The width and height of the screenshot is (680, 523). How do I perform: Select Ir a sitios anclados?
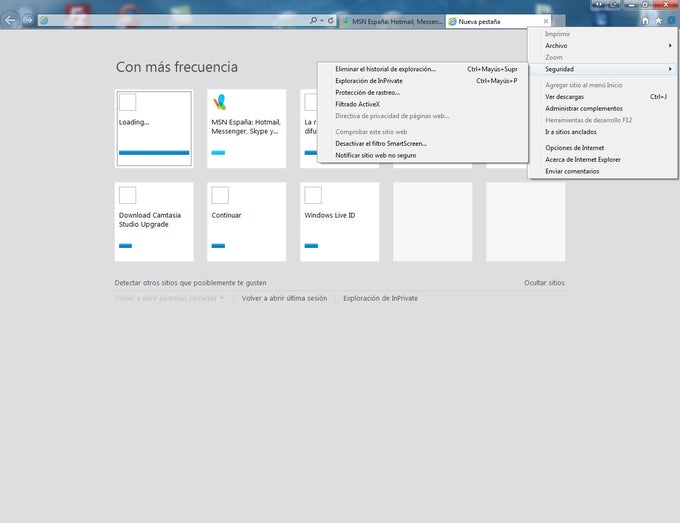tap(603, 132)
